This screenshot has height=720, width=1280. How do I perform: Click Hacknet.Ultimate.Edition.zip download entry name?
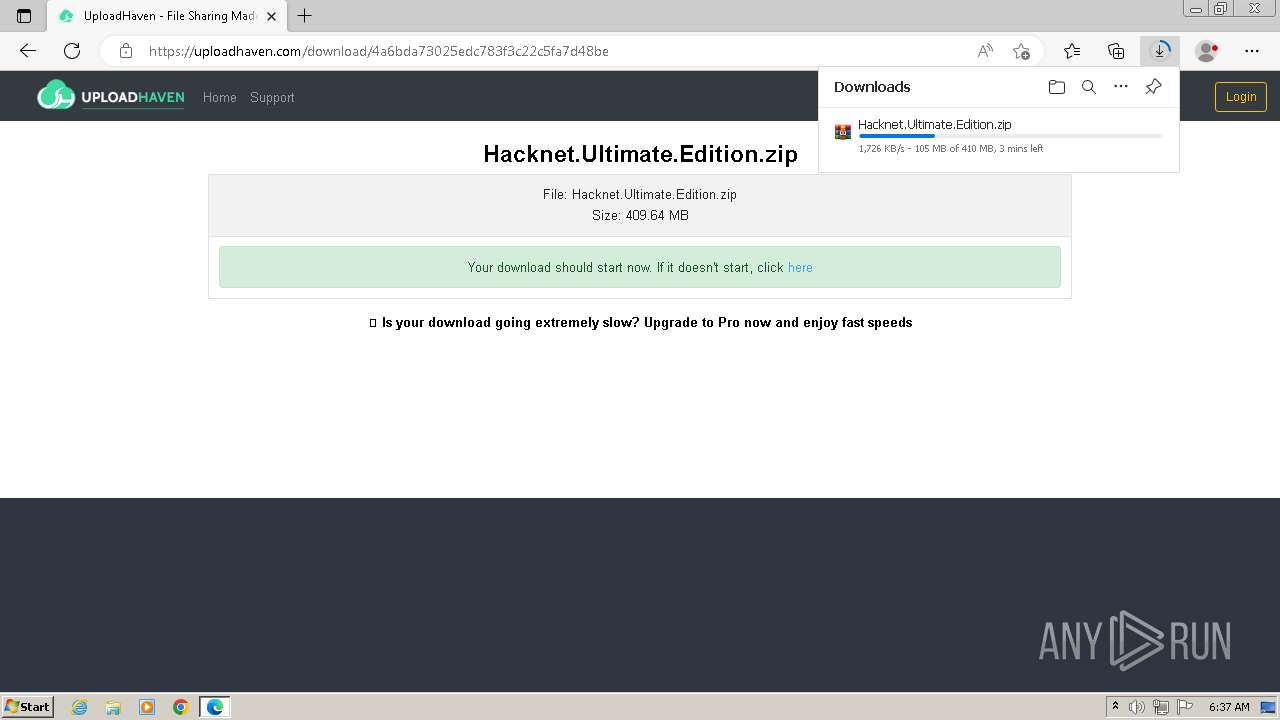point(934,125)
